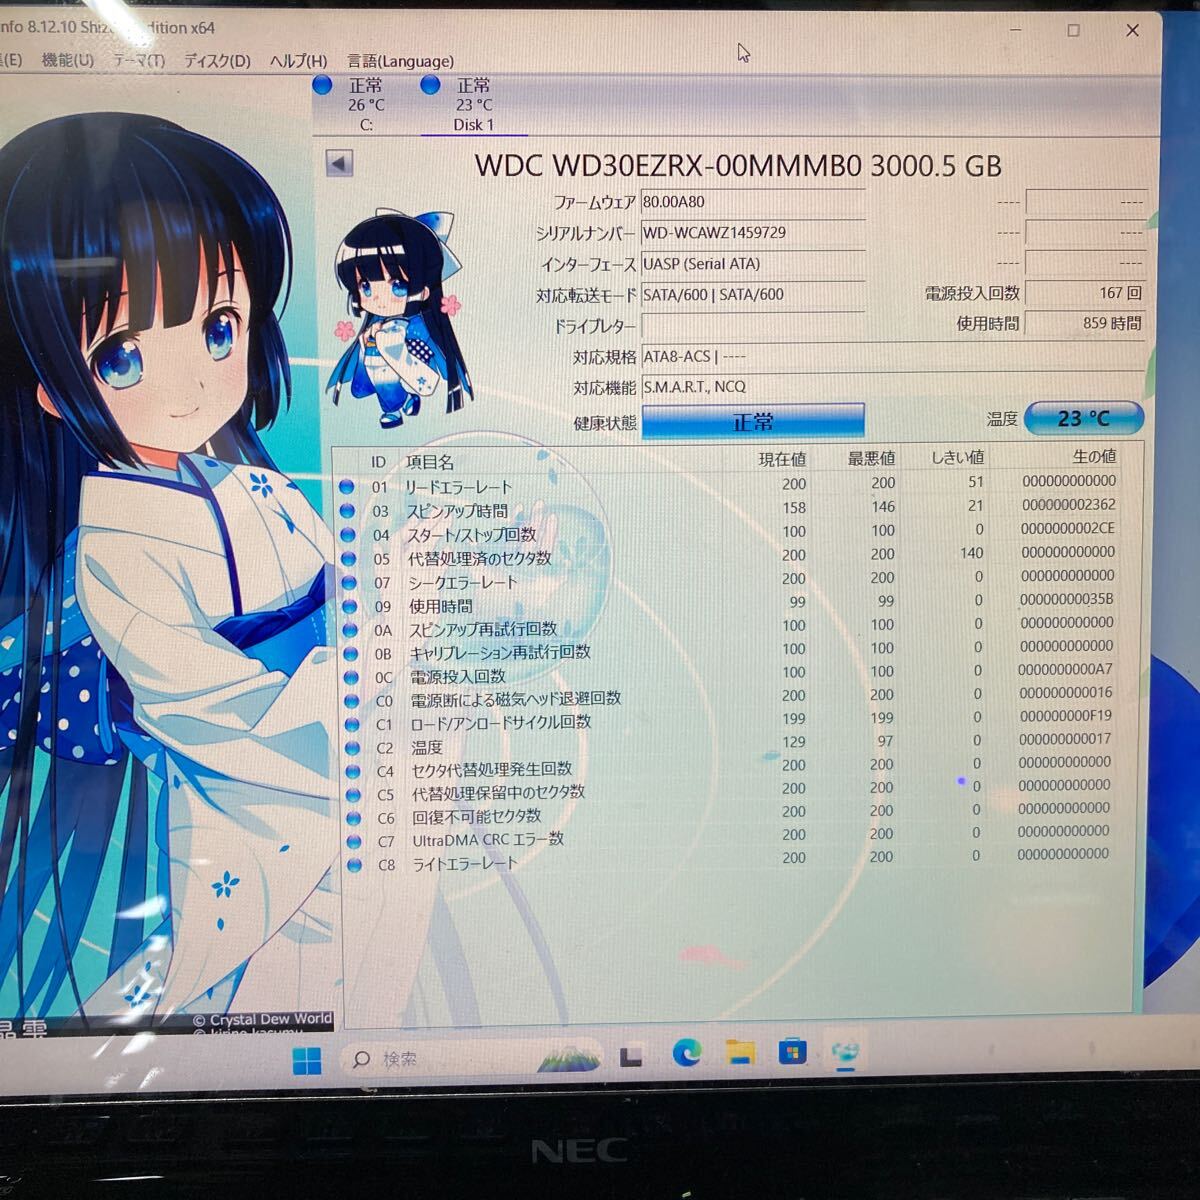Click the CrystalDiskInfo taskbar icon
Image resolution: width=1200 pixels, height=1200 pixels.
click(x=846, y=1052)
